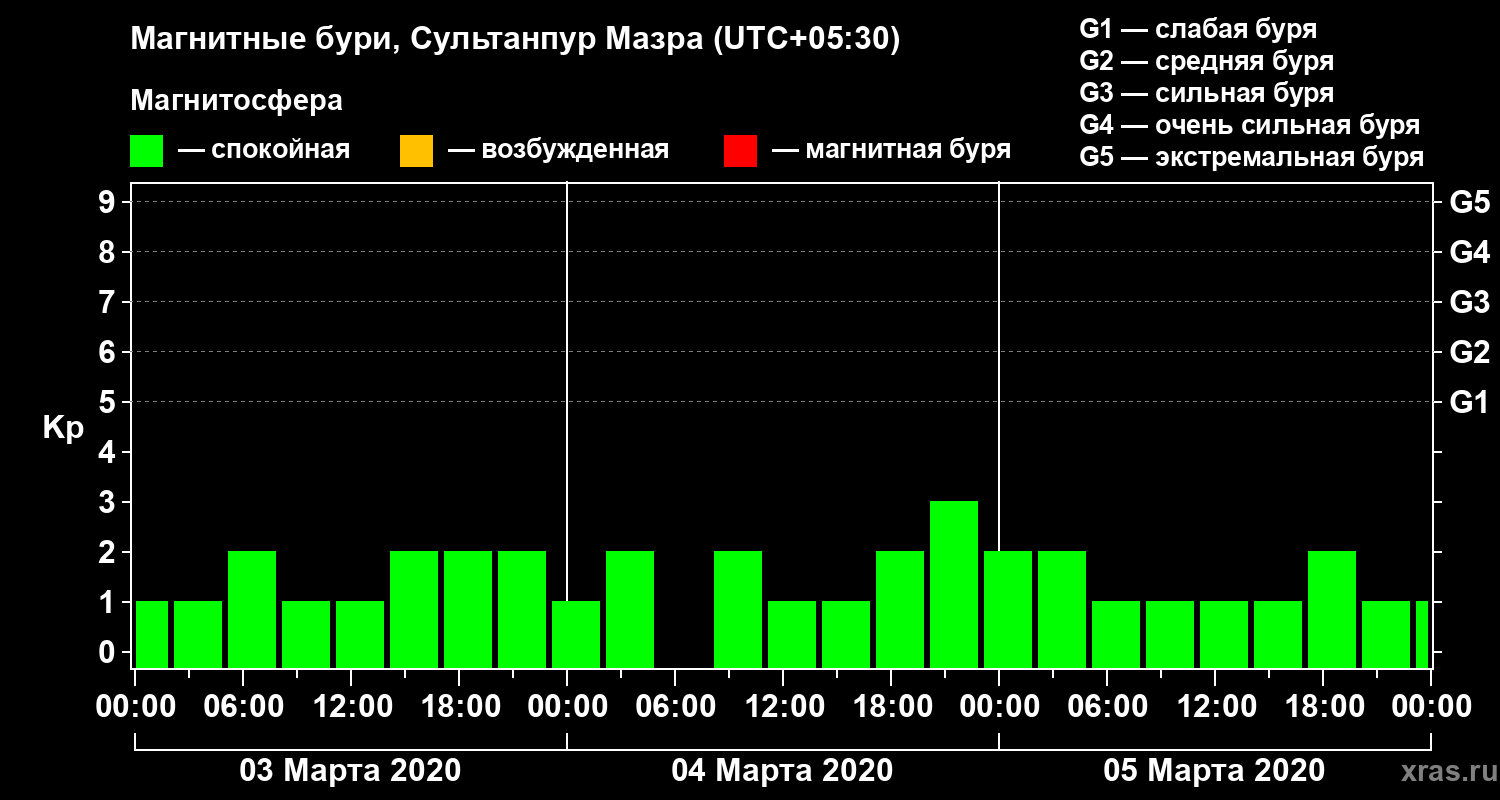Click the '12:00' time label of 05 Марта
The width and height of the screenshot is (1500, 800).
1215,707
